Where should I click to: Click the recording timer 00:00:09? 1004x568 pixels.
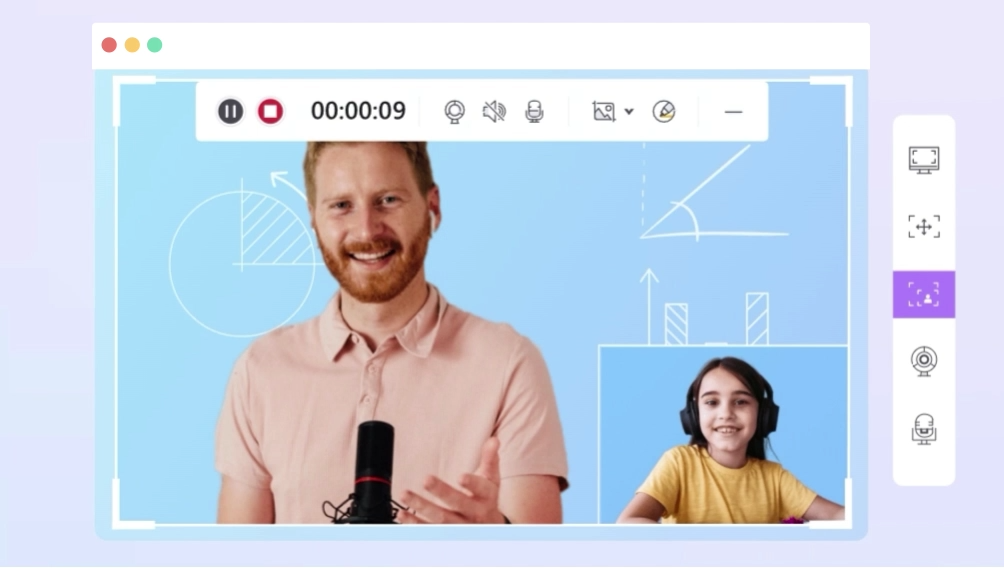point(358,111)
